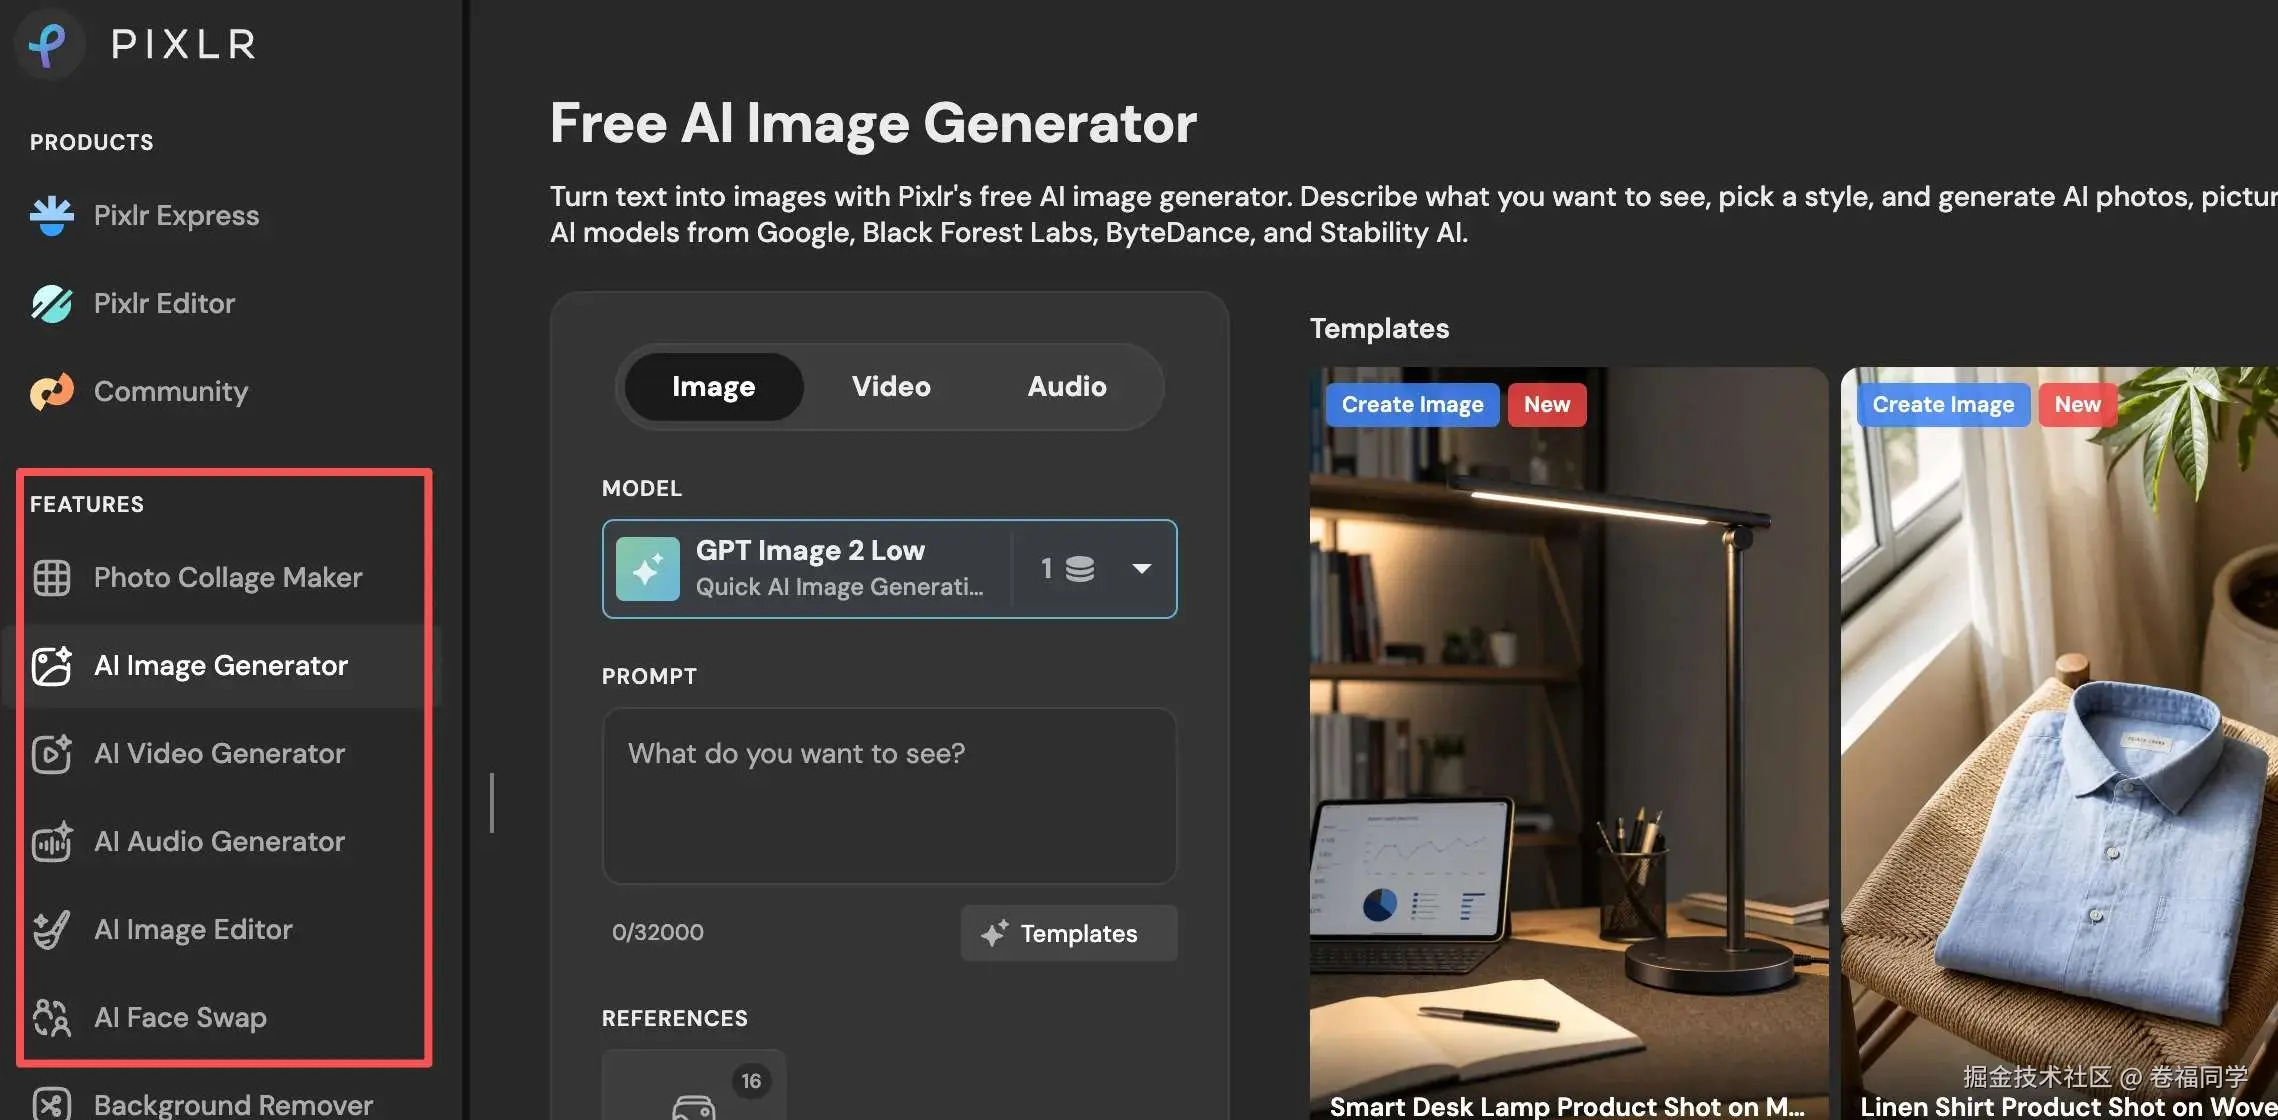Click the Background Remover icon

[x=52, y=1104]
